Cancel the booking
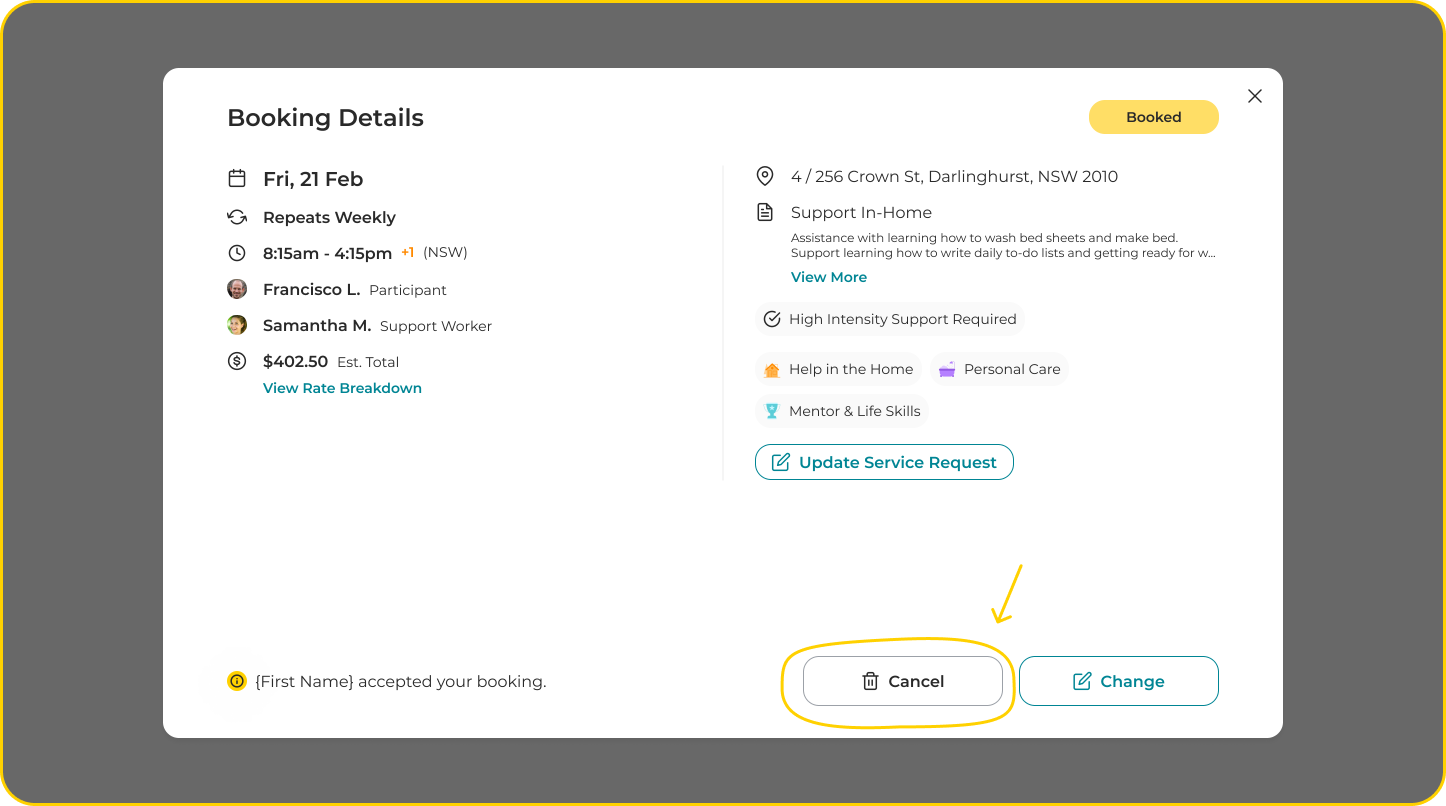Viewport: 1446px width, 806px height. coord(902,681)
